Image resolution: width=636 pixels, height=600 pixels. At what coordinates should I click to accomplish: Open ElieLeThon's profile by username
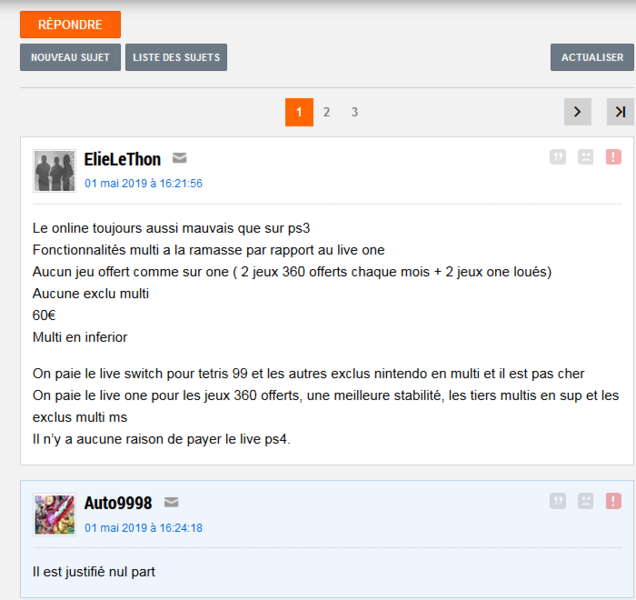(122, 159)
